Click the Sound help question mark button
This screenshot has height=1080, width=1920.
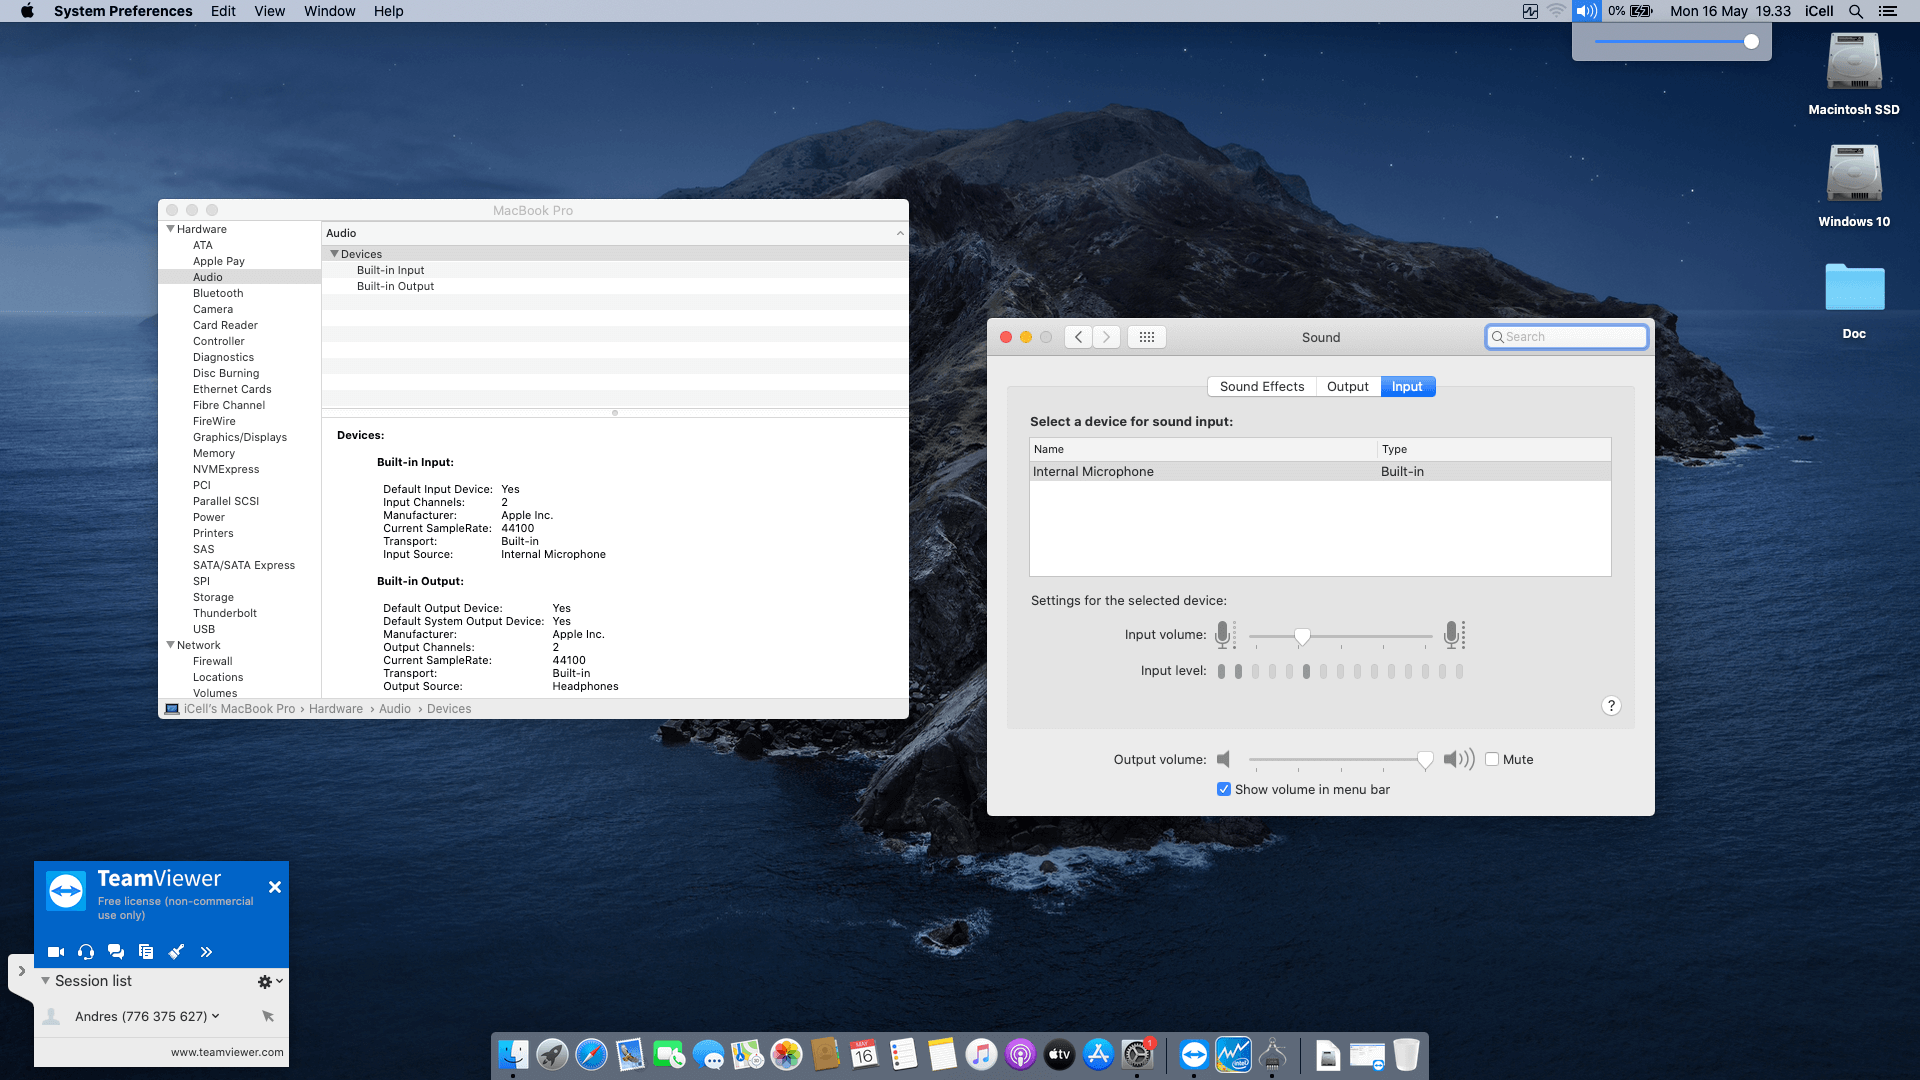coord(1611,706)
